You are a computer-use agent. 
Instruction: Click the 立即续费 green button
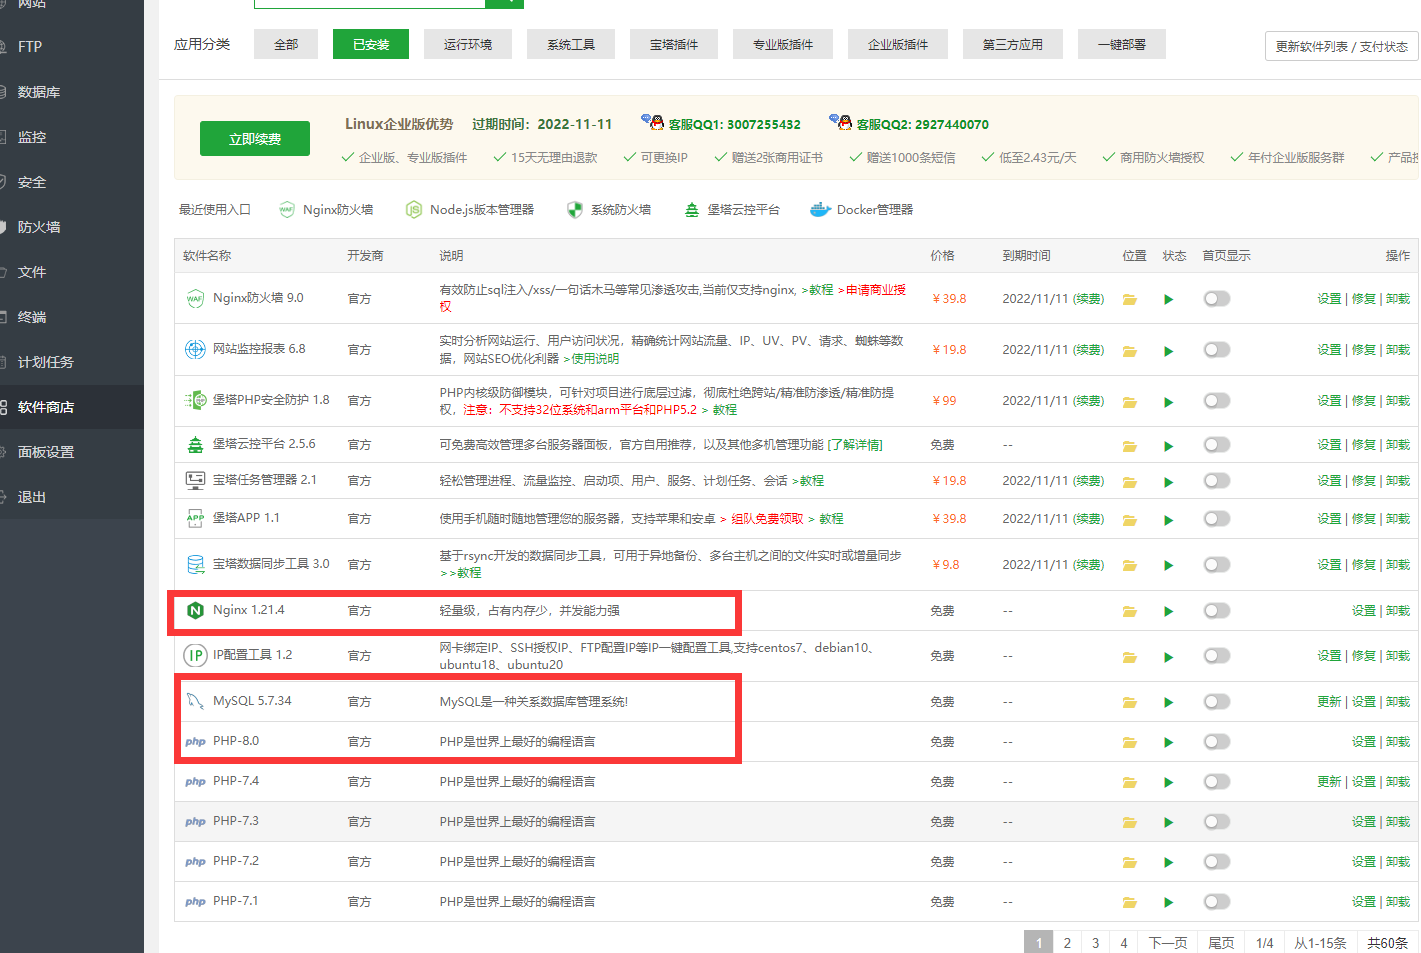tap(255, 139)
